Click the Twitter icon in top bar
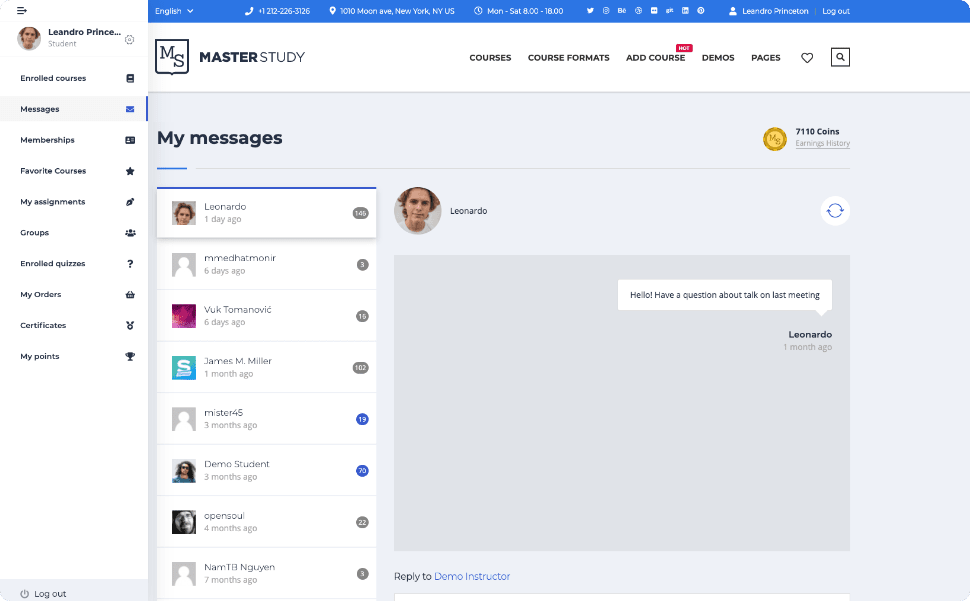970x601 pixels. pos(590,11)
